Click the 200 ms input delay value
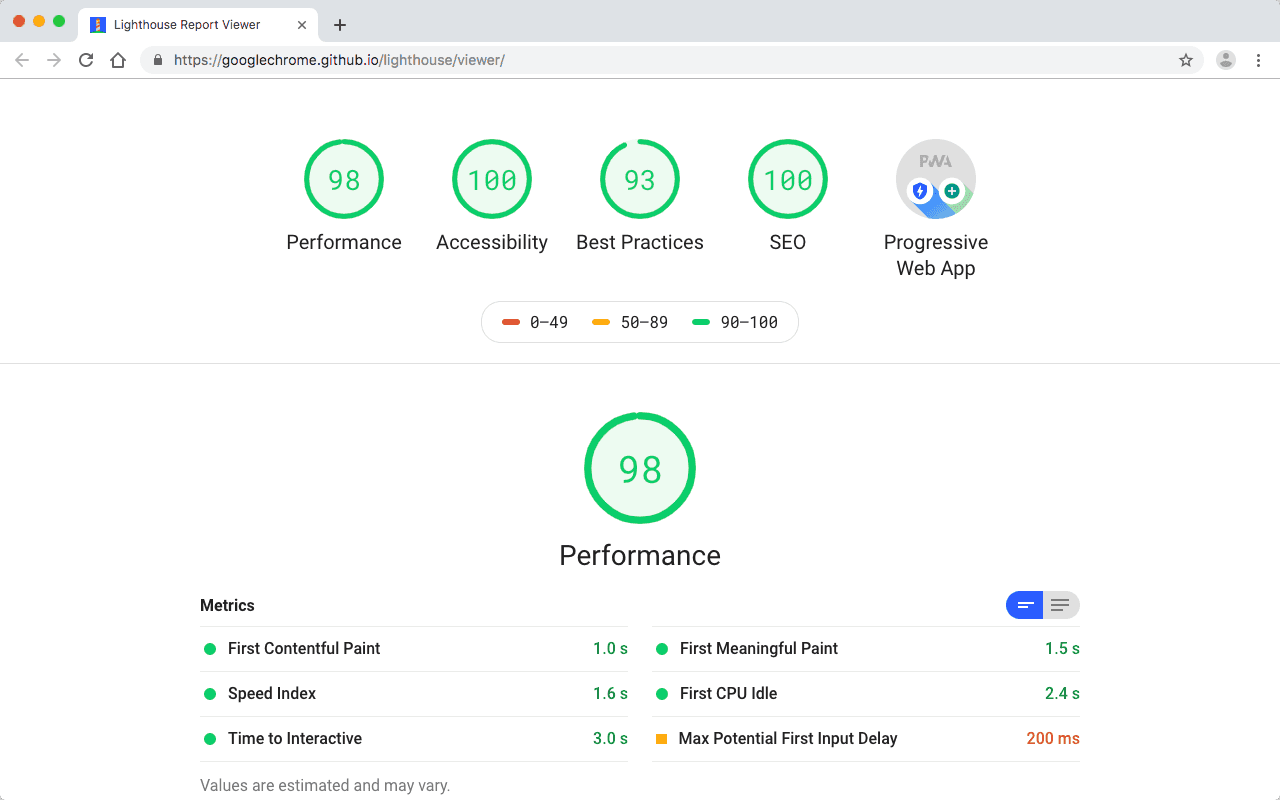This screenshot has width=1280, height=800. [x=1053, y=739]
